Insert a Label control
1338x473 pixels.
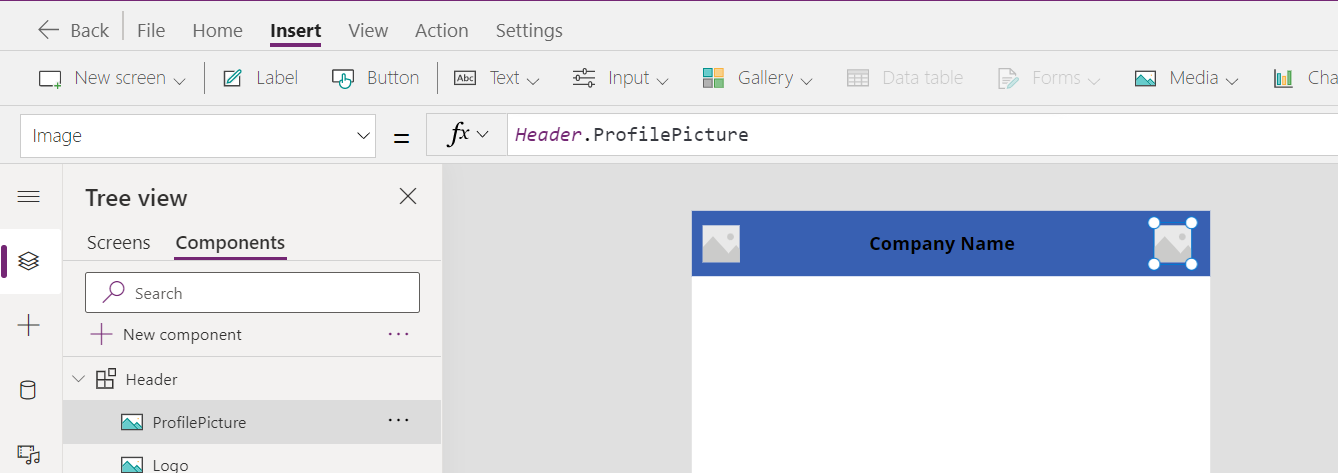[260, 78]
